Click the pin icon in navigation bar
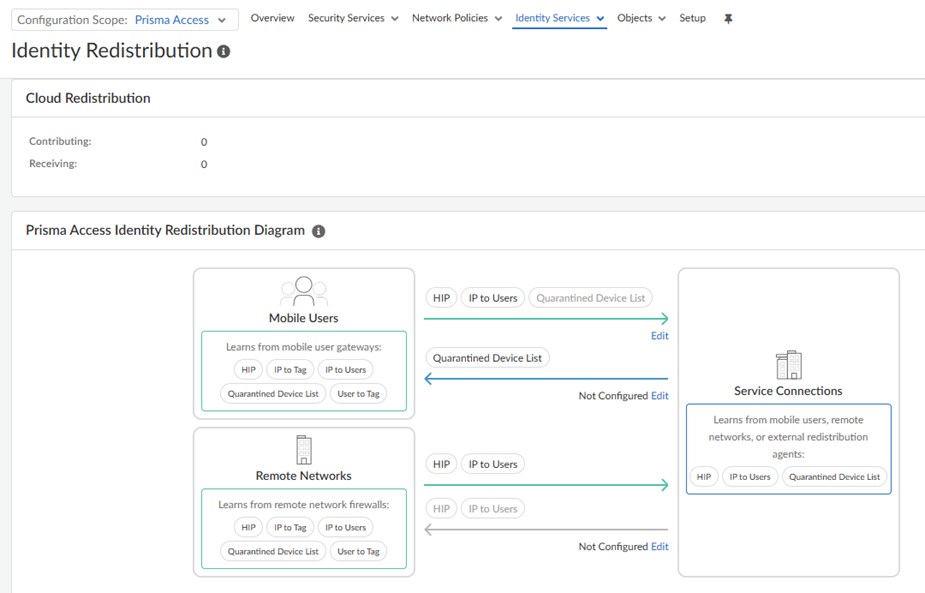 728,19
